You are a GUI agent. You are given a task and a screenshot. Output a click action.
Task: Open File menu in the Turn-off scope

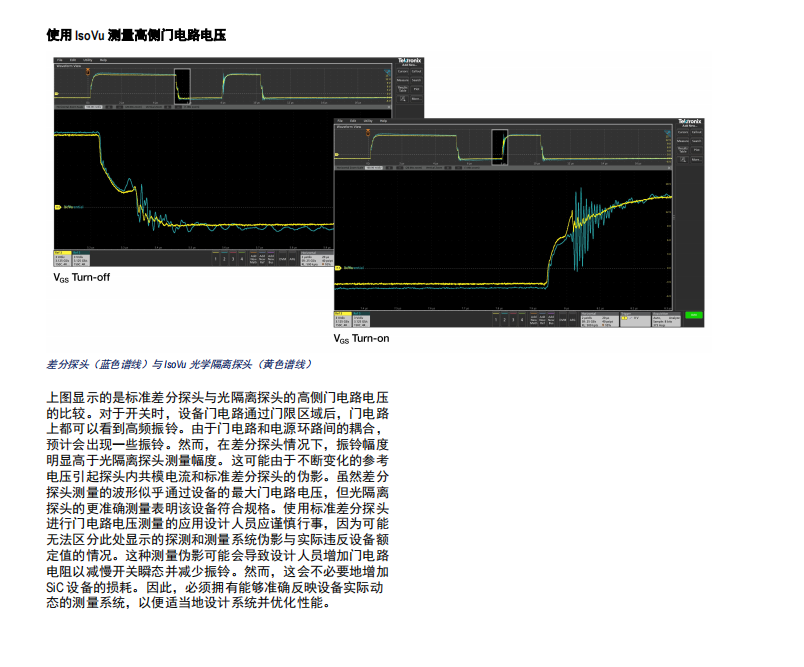(x=59, y=60)
